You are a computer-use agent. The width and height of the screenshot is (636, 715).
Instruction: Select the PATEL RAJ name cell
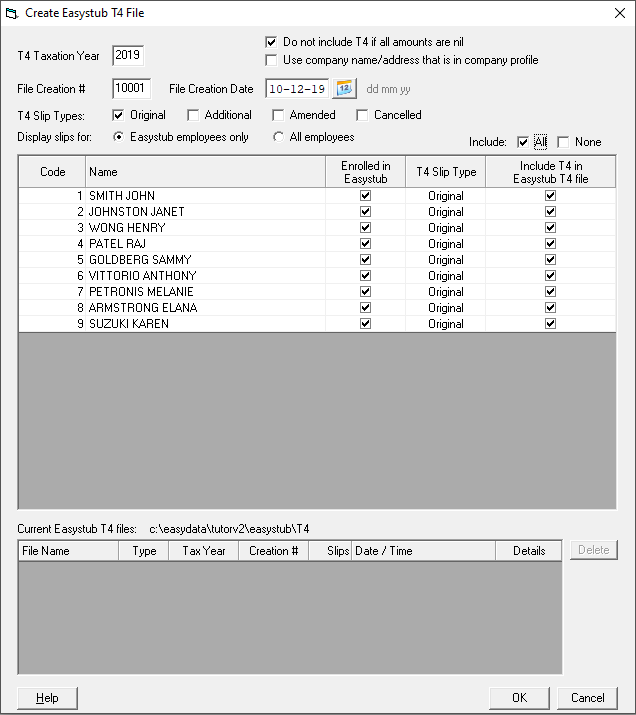205,244
